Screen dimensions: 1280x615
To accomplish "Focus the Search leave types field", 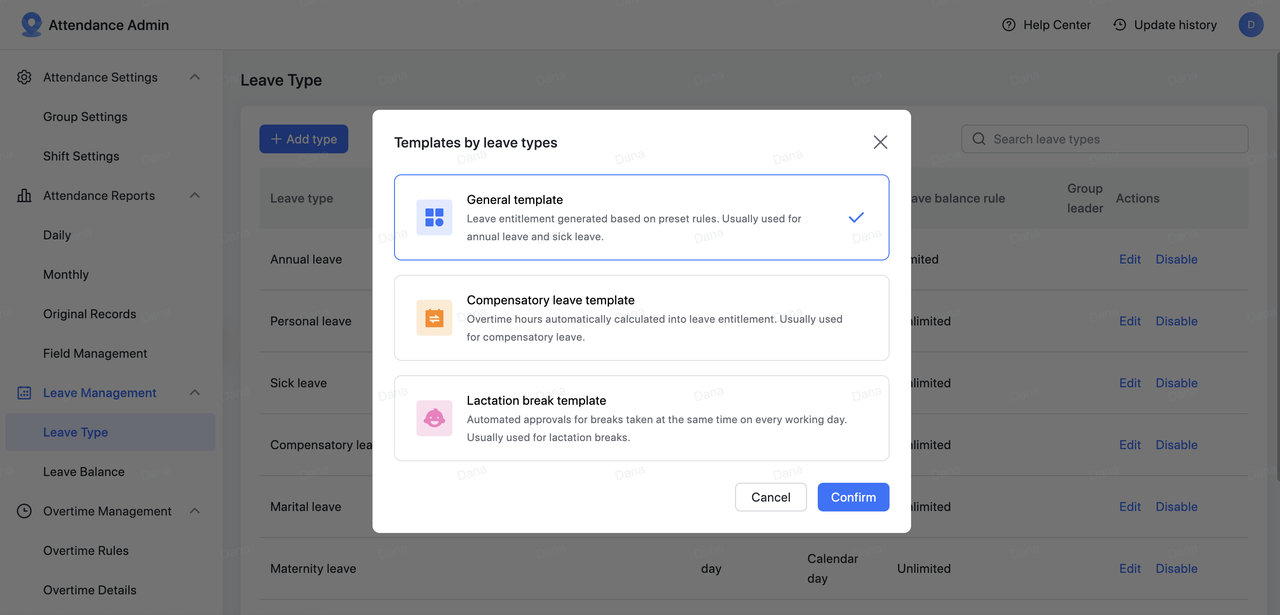I will click(1112, 139).
